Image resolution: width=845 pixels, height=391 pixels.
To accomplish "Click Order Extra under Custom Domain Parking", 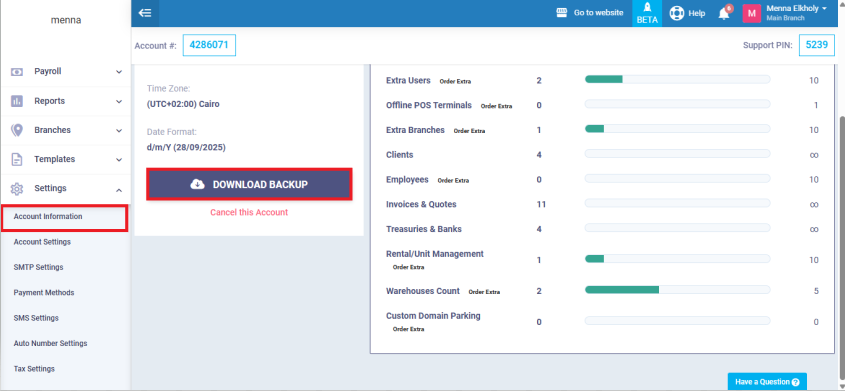I will tap(408, 329).
